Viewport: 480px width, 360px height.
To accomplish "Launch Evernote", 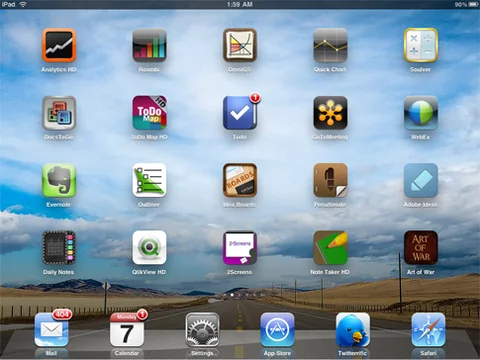I will coord(59,180).
